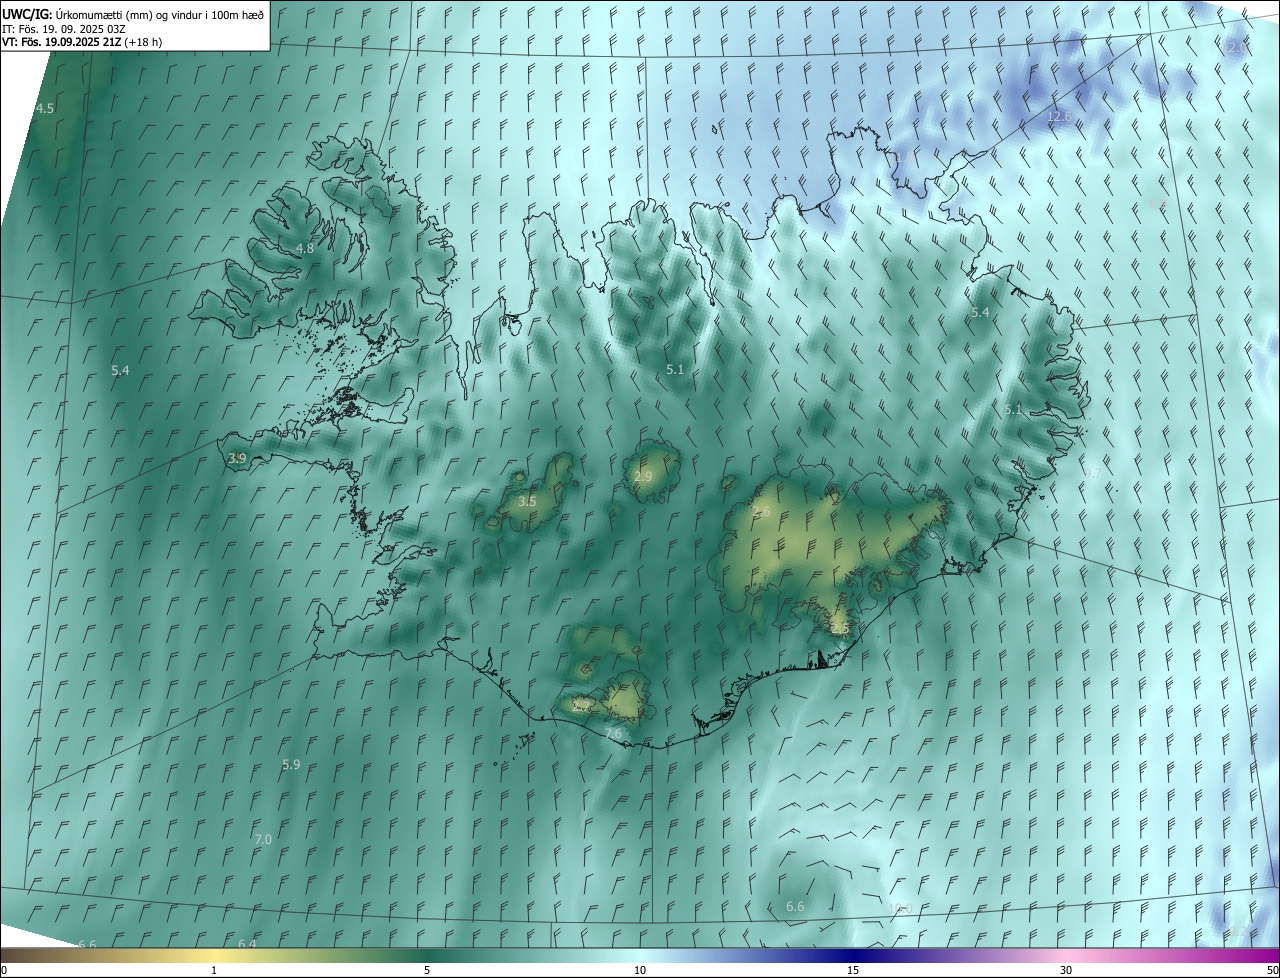Click the 12.6 value in the blue northeast area
The height and width of the screenshot is (978, 1280).
coord(1059,116)
